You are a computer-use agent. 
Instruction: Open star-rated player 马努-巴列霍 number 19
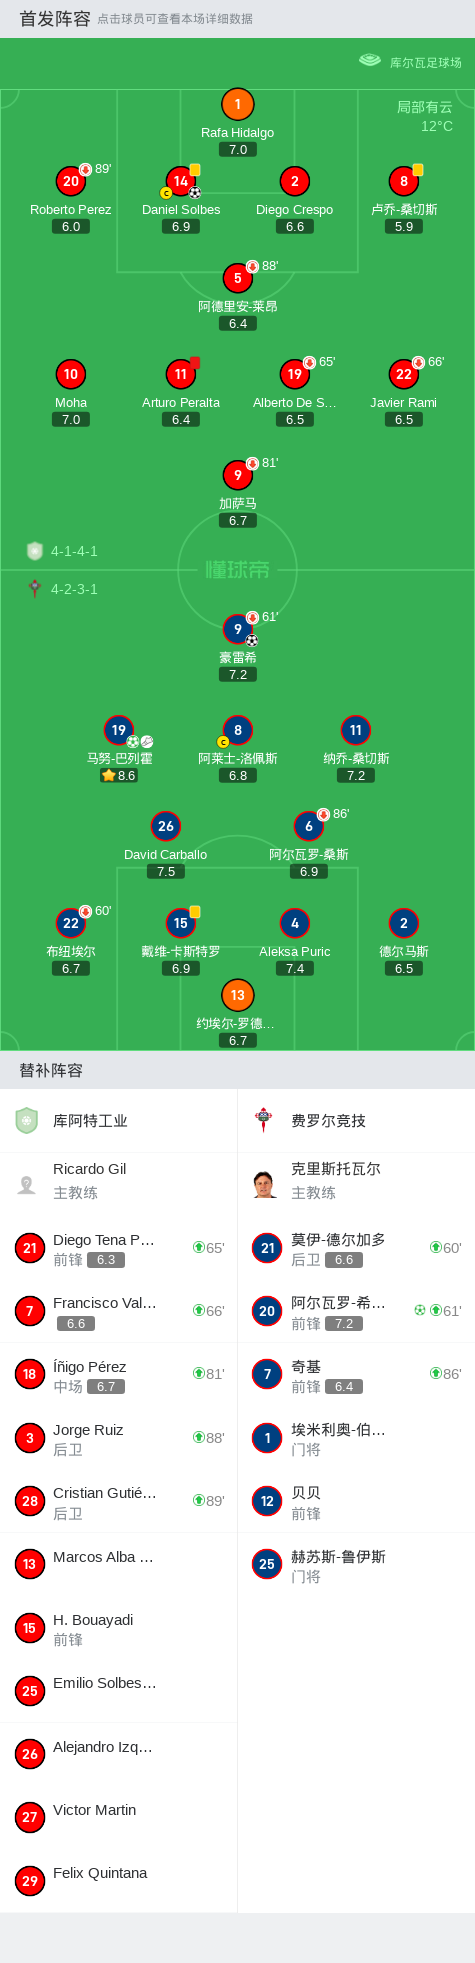click(119, 730)
